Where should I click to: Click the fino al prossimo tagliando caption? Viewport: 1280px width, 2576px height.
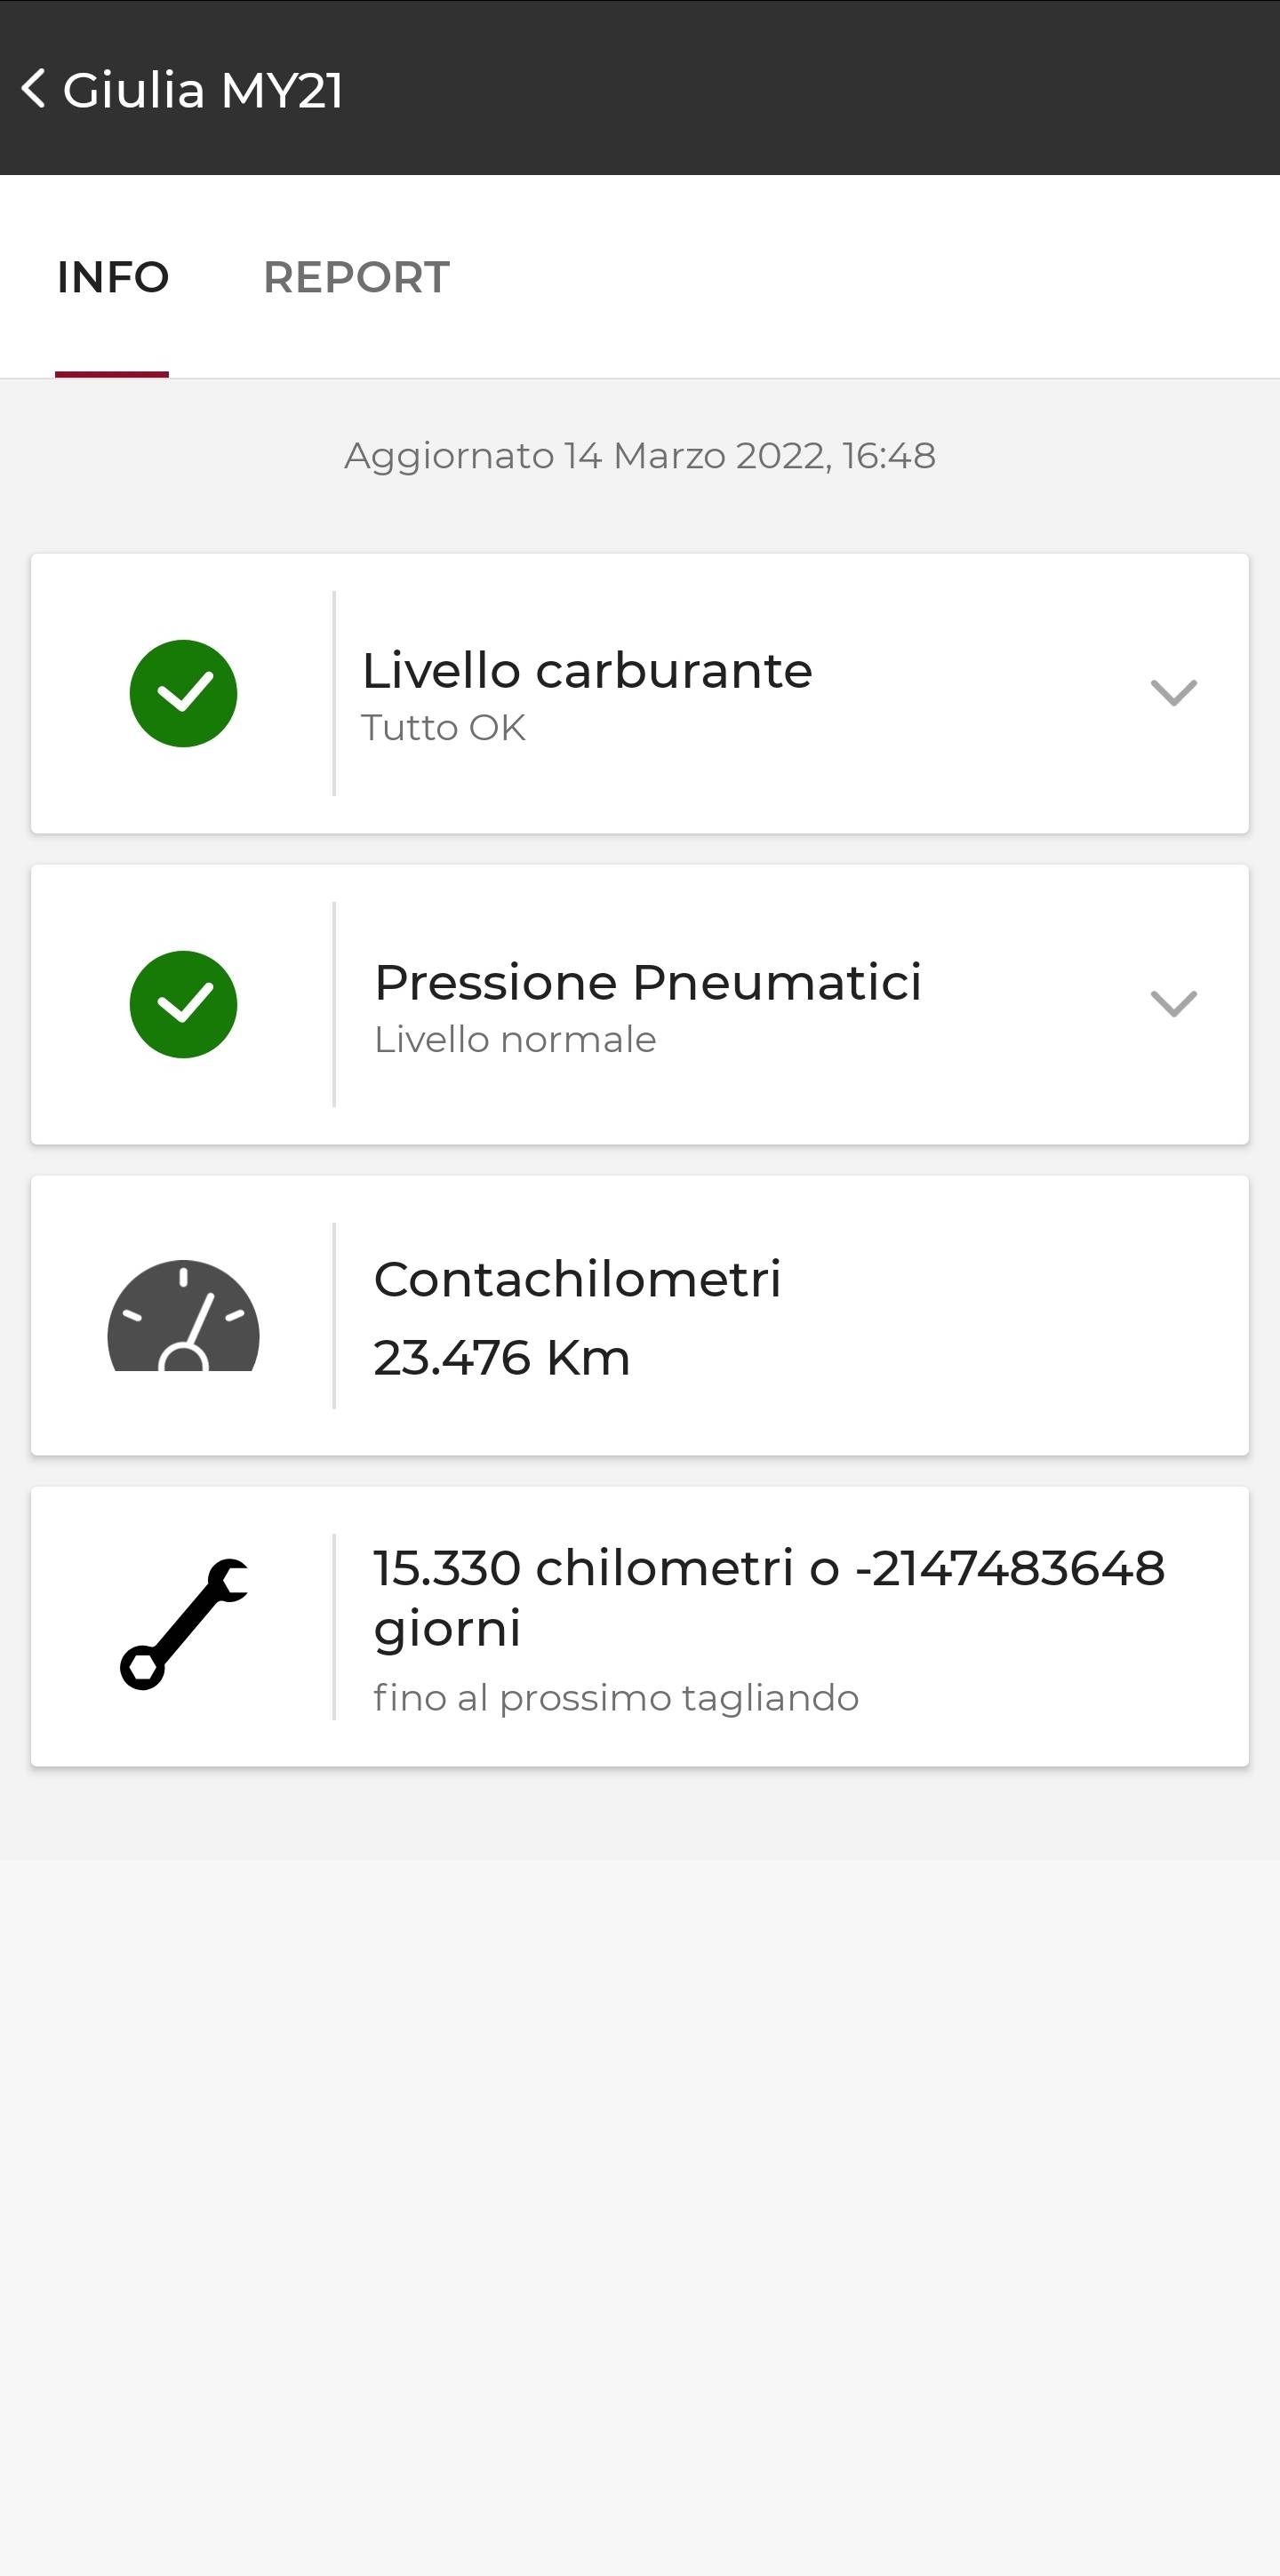click(616, 1698)
